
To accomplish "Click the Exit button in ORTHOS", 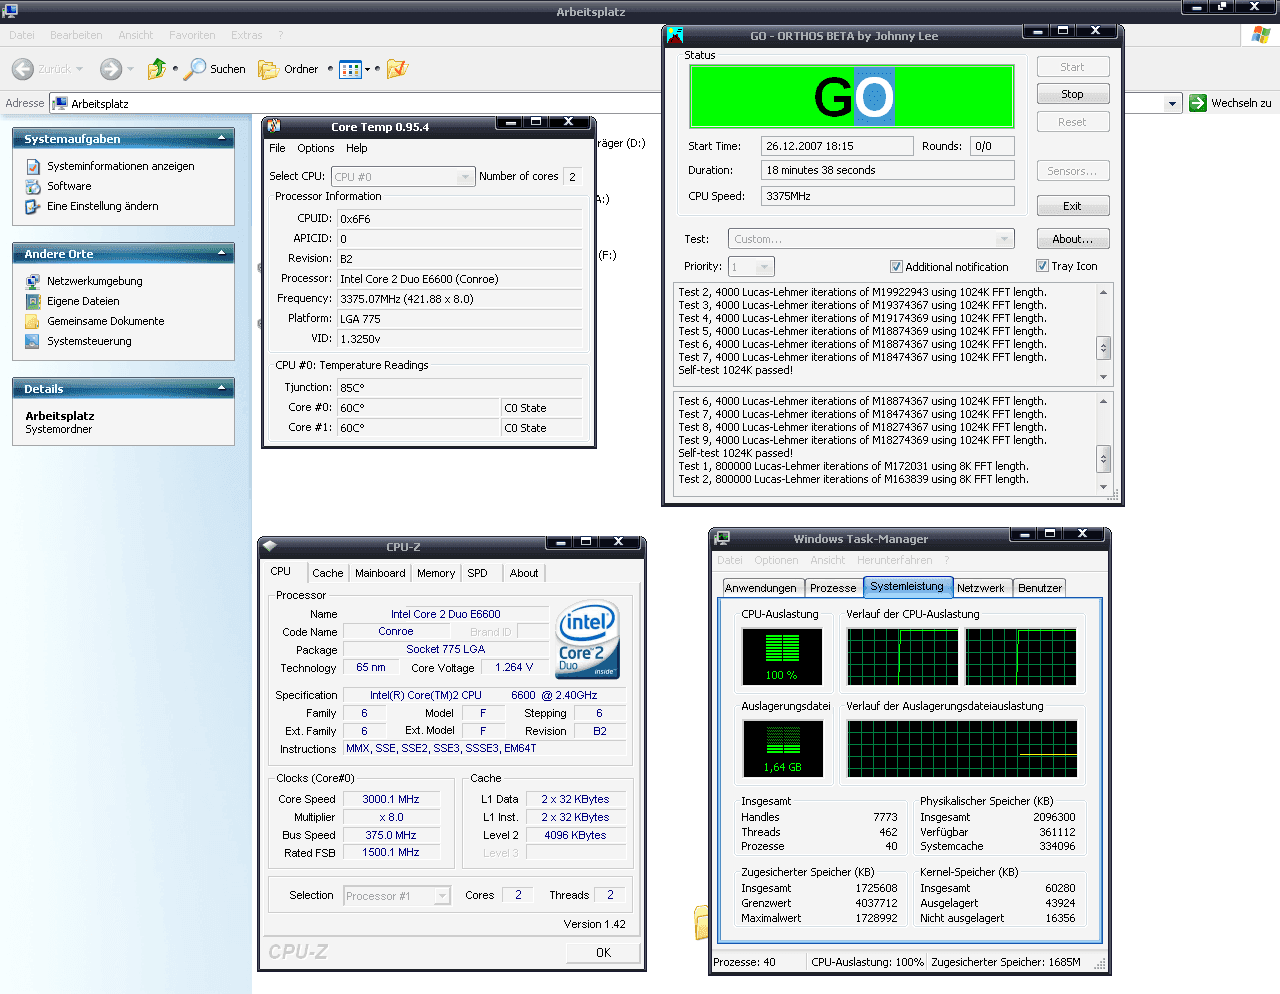I will pos(1072,206).
